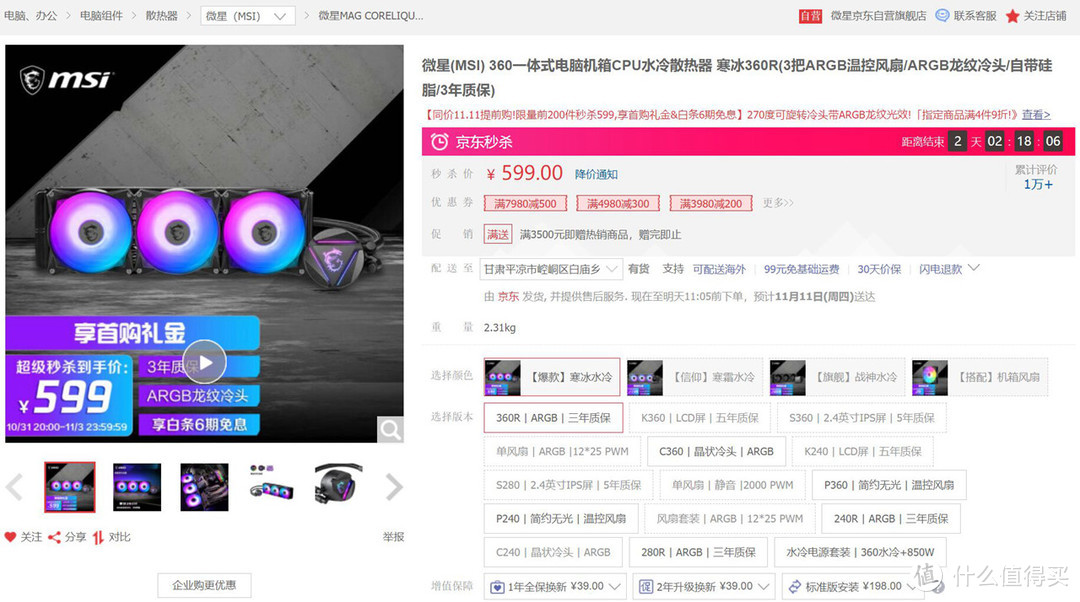Select version 280R | ARGB | 三年质保
1080x602 pixels.
click(698, 552)
